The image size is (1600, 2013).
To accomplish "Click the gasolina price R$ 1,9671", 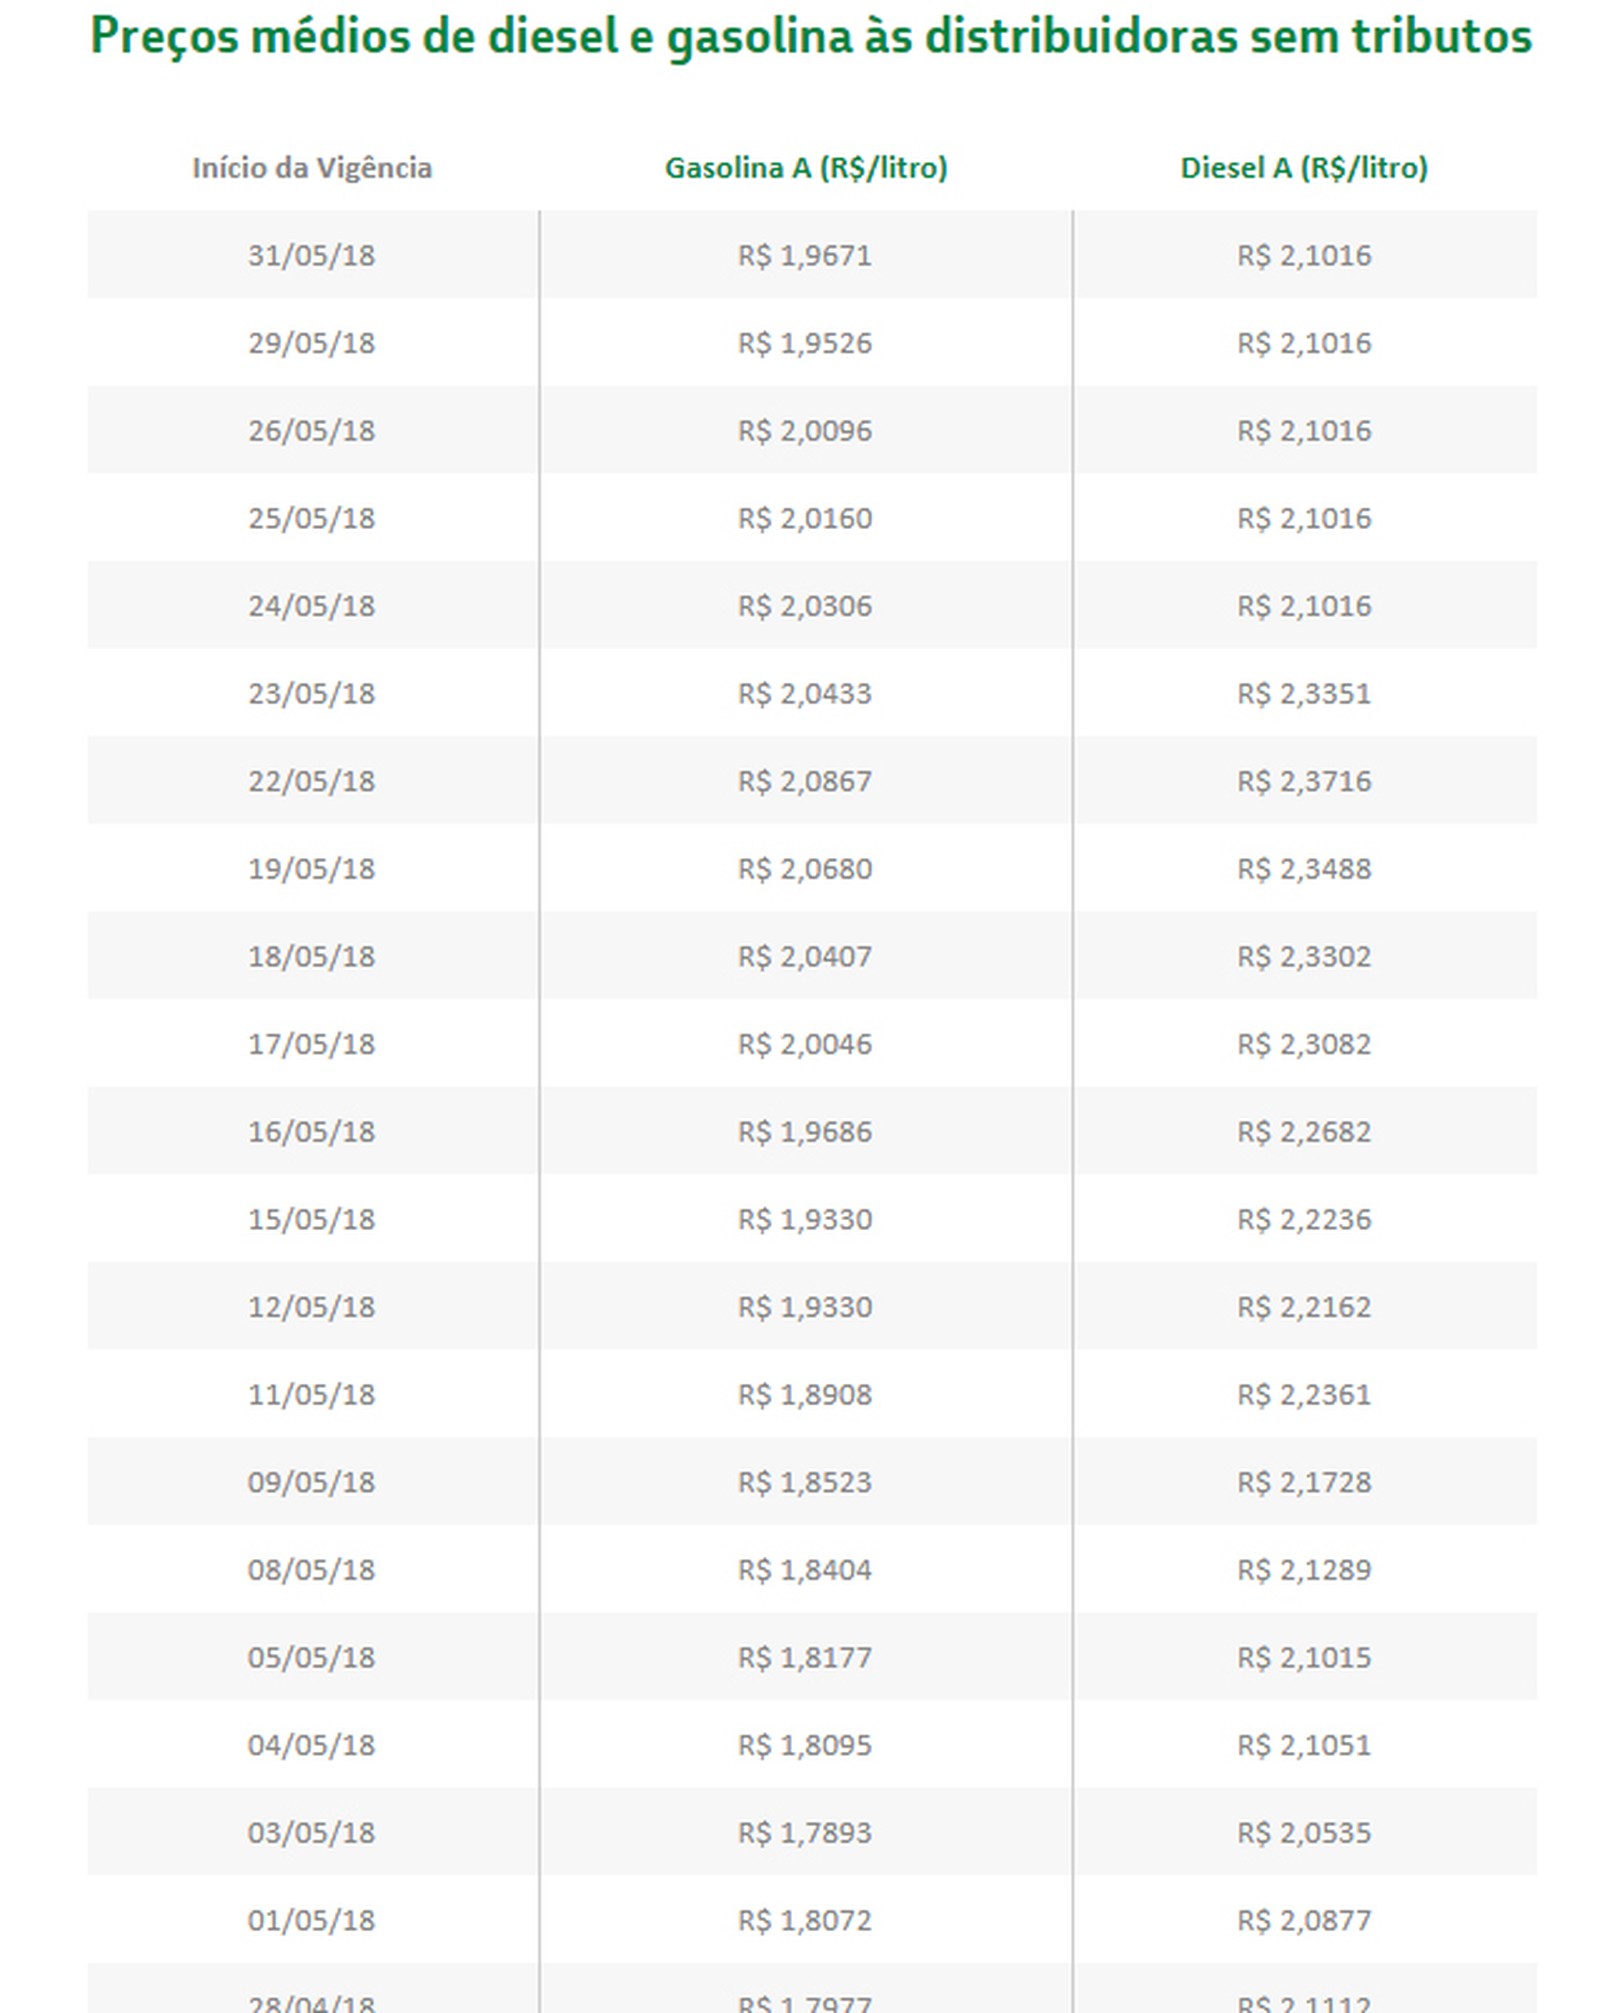I will pos(805,255).
